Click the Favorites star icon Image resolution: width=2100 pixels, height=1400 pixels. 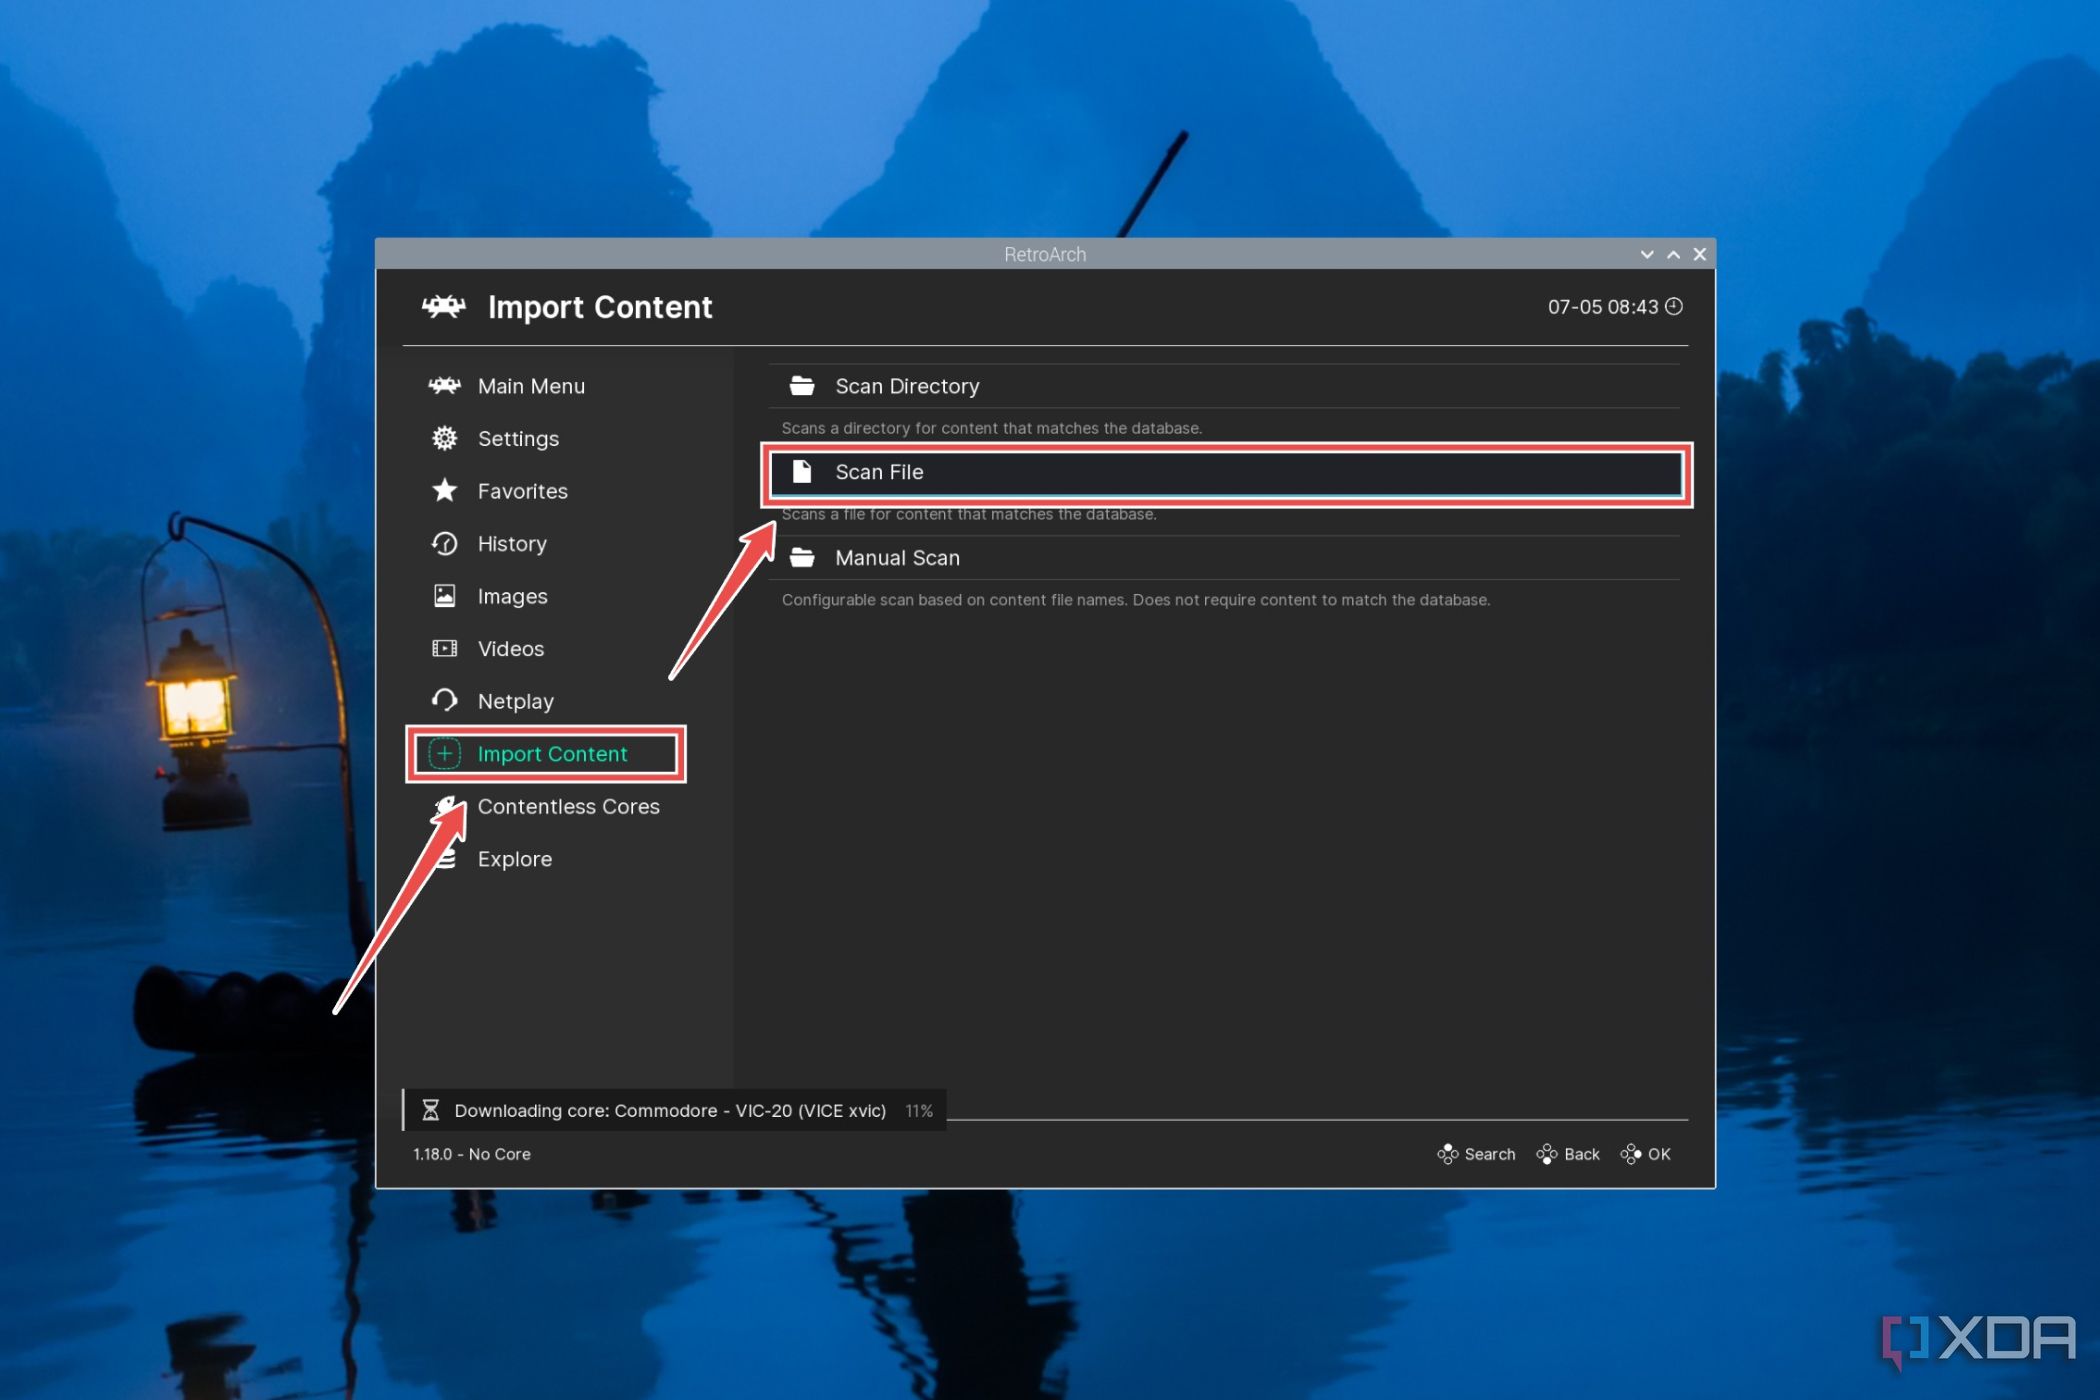(444, 490)
